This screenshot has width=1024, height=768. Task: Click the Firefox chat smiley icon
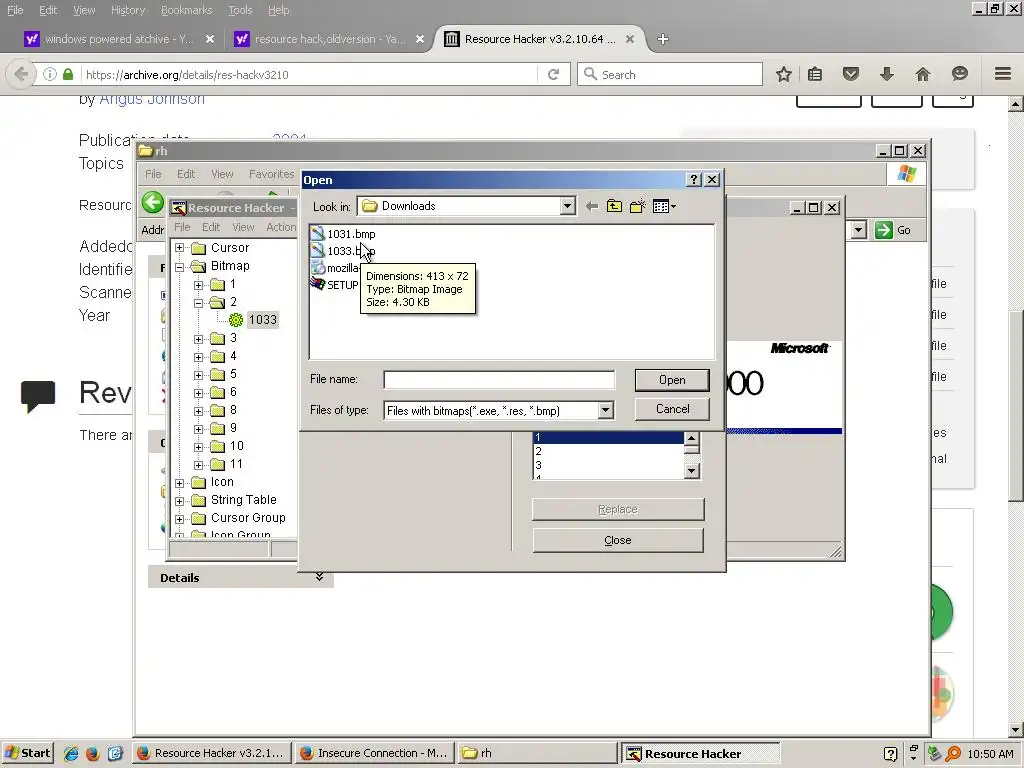(959, 74)
